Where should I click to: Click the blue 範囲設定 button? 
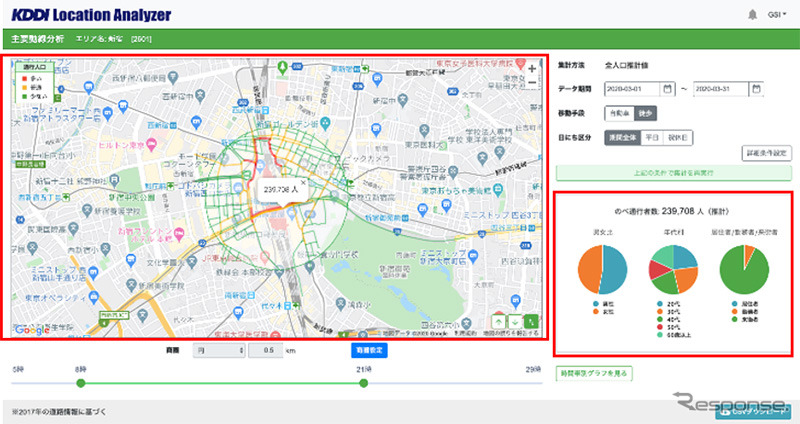pos(369,350)
